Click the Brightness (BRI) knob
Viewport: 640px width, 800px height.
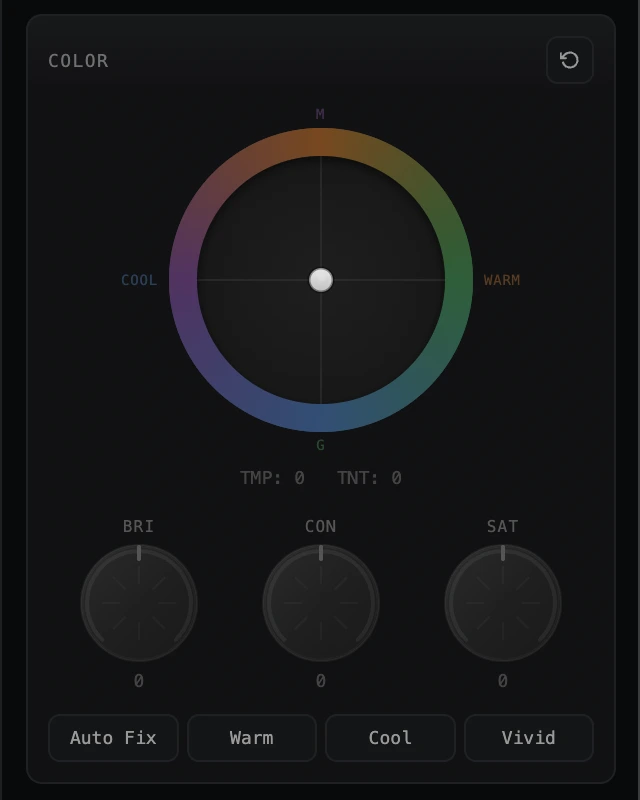pyautogui.click(x=139, y=603)
